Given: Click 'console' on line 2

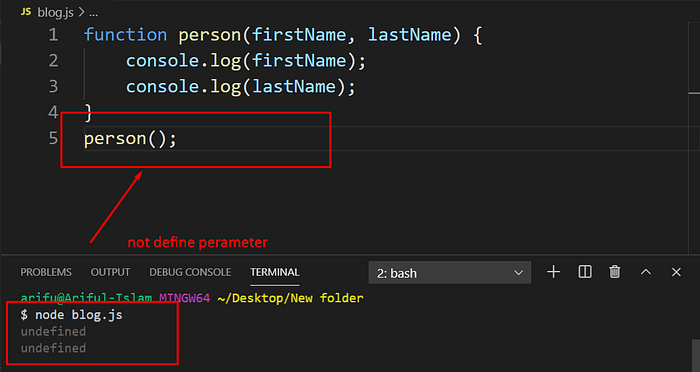Looking at the screenshot, I should [x=162, y=61].
